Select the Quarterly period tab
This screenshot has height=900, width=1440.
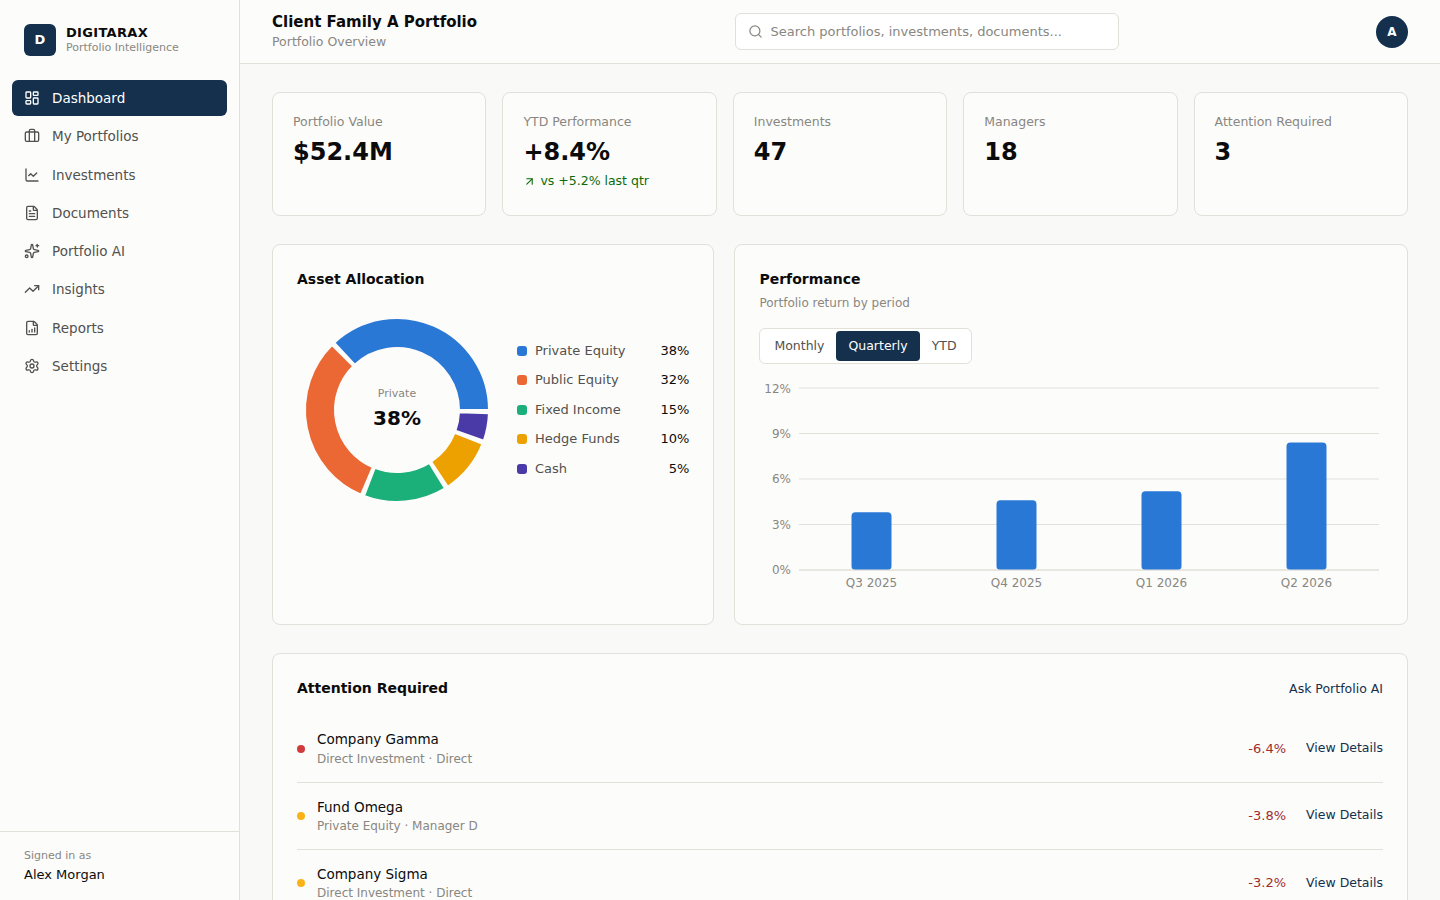click(x=878, y=346)
